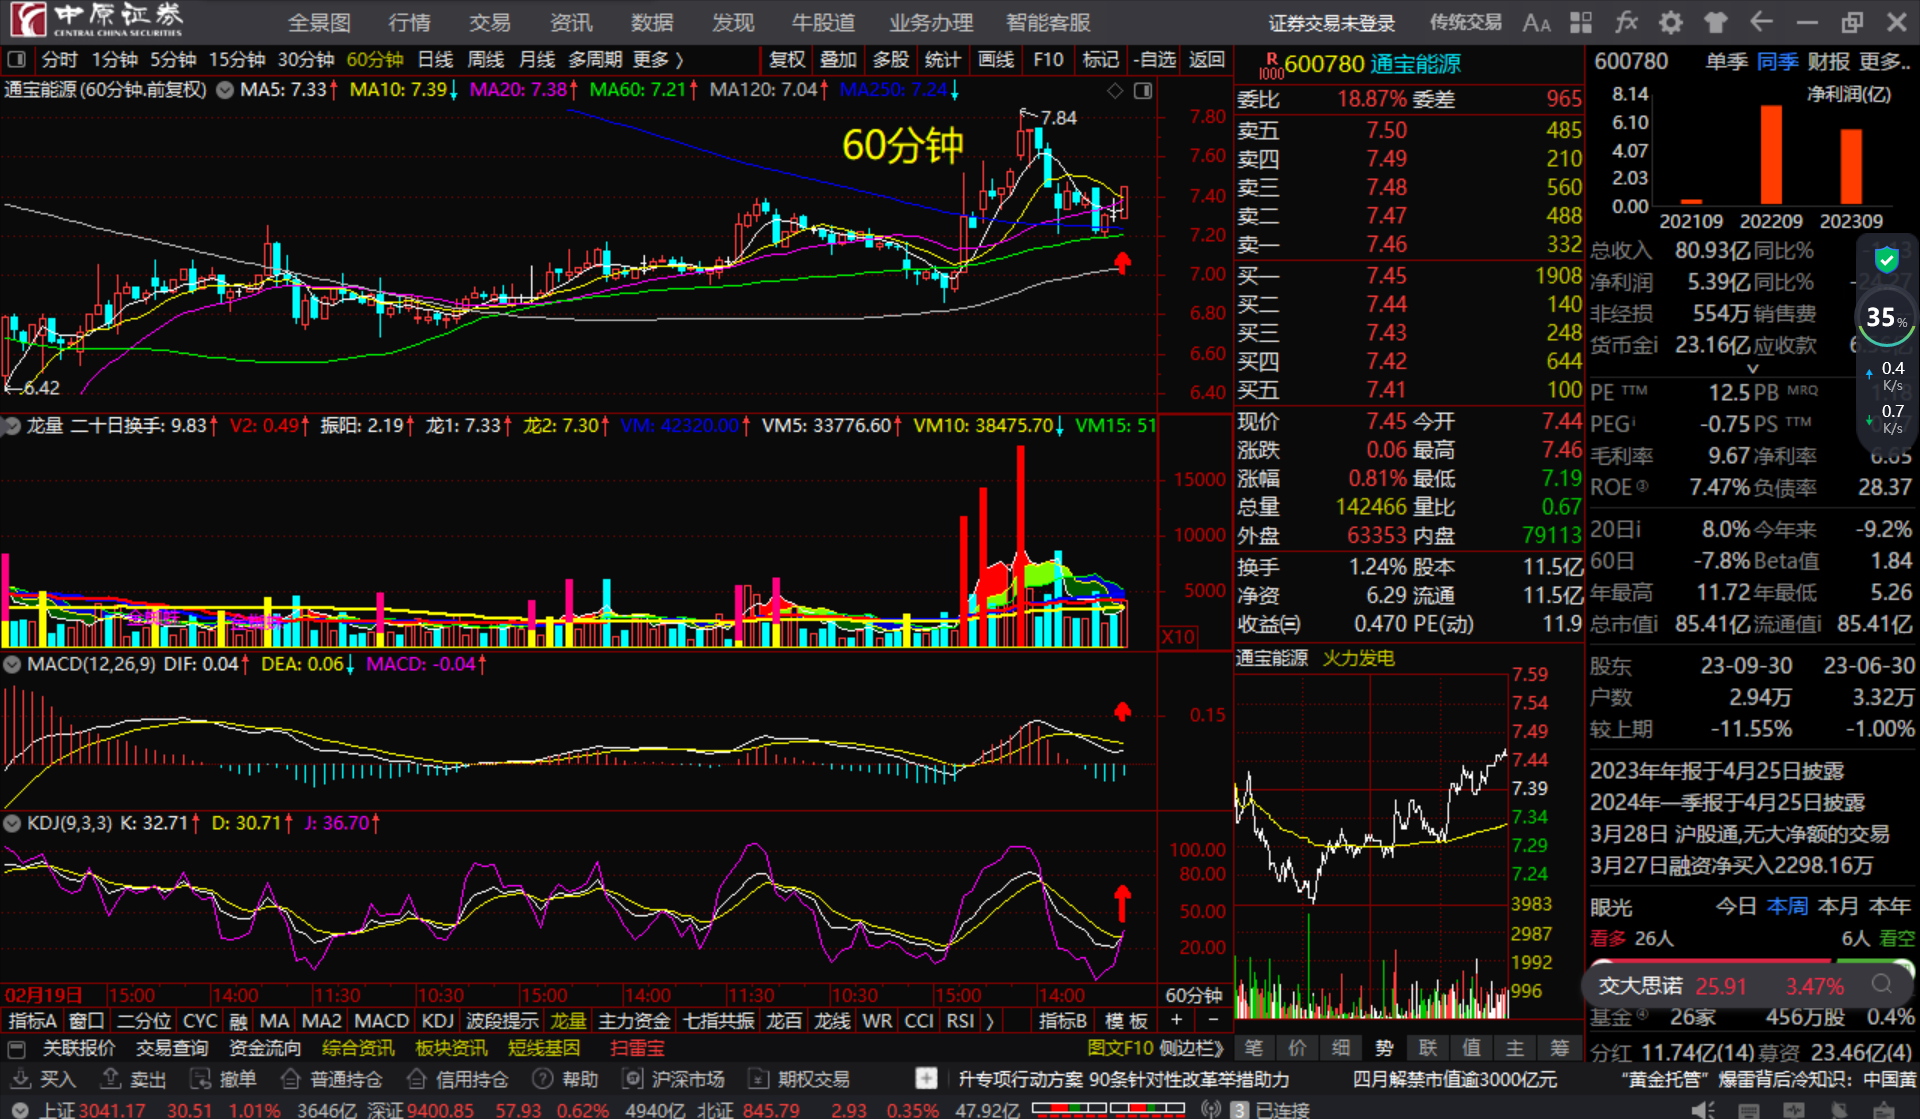1920x1119 pixels.
Task: Add indicator panel with plus button
Action: click(x=1177, y=1020)
